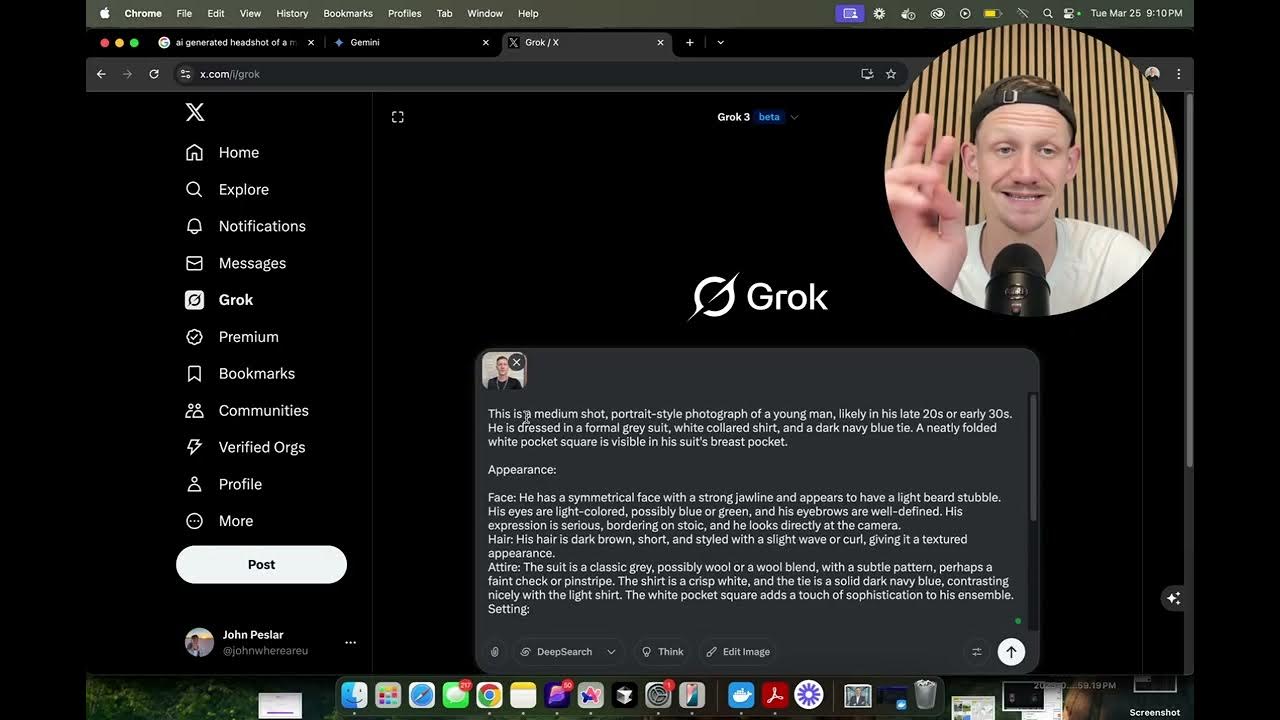Open Finder from the dock
Image resolution: width=1280 pixels, height=720 pixels.
(x=354, y=694)
